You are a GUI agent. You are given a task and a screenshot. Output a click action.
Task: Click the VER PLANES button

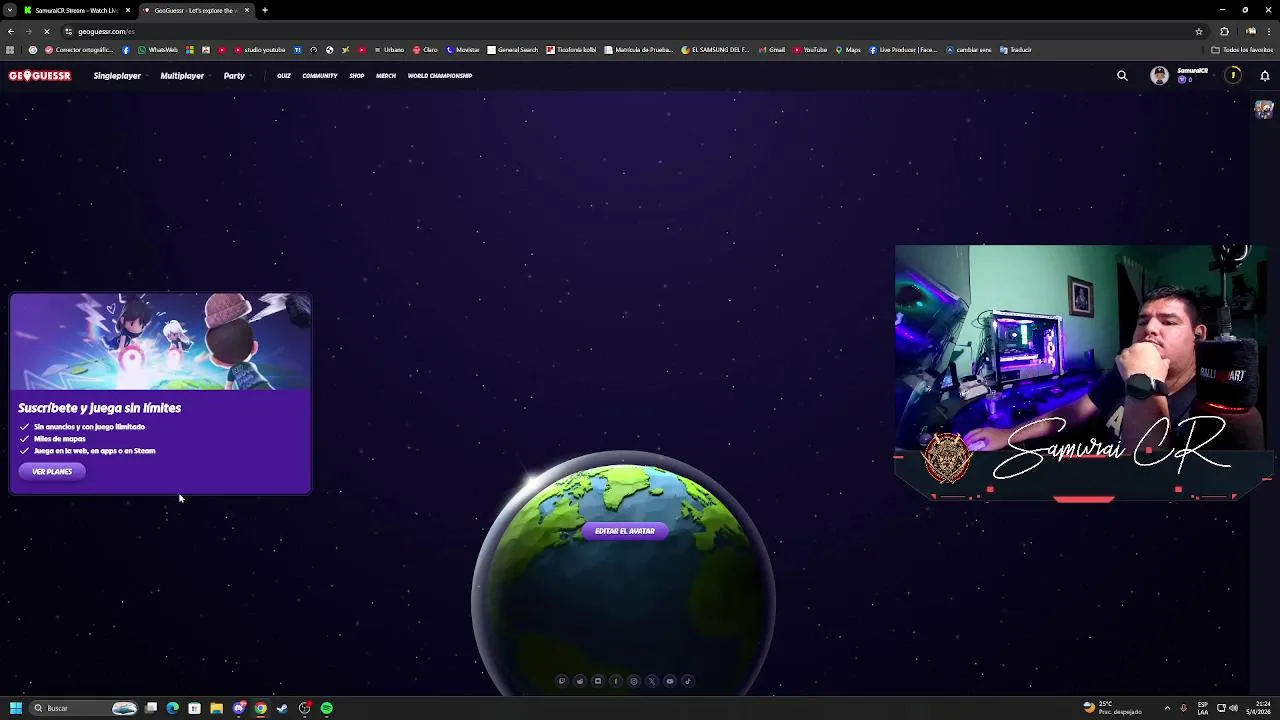[x=52, y=471]
